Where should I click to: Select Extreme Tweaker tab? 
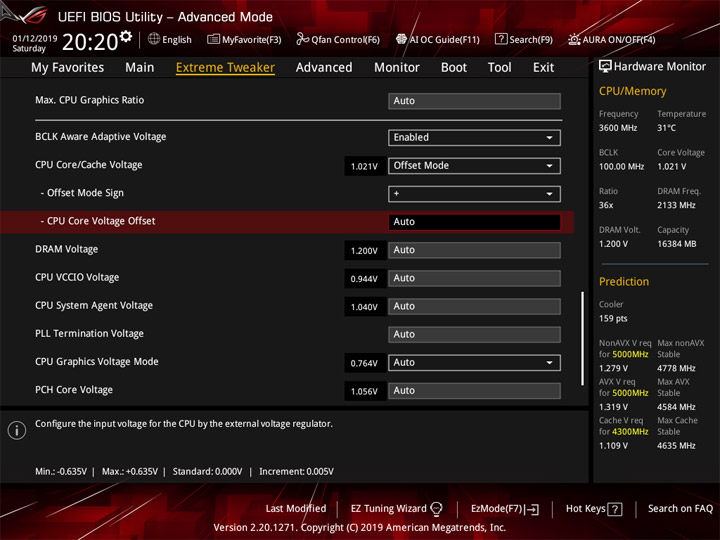coord(225,68)
